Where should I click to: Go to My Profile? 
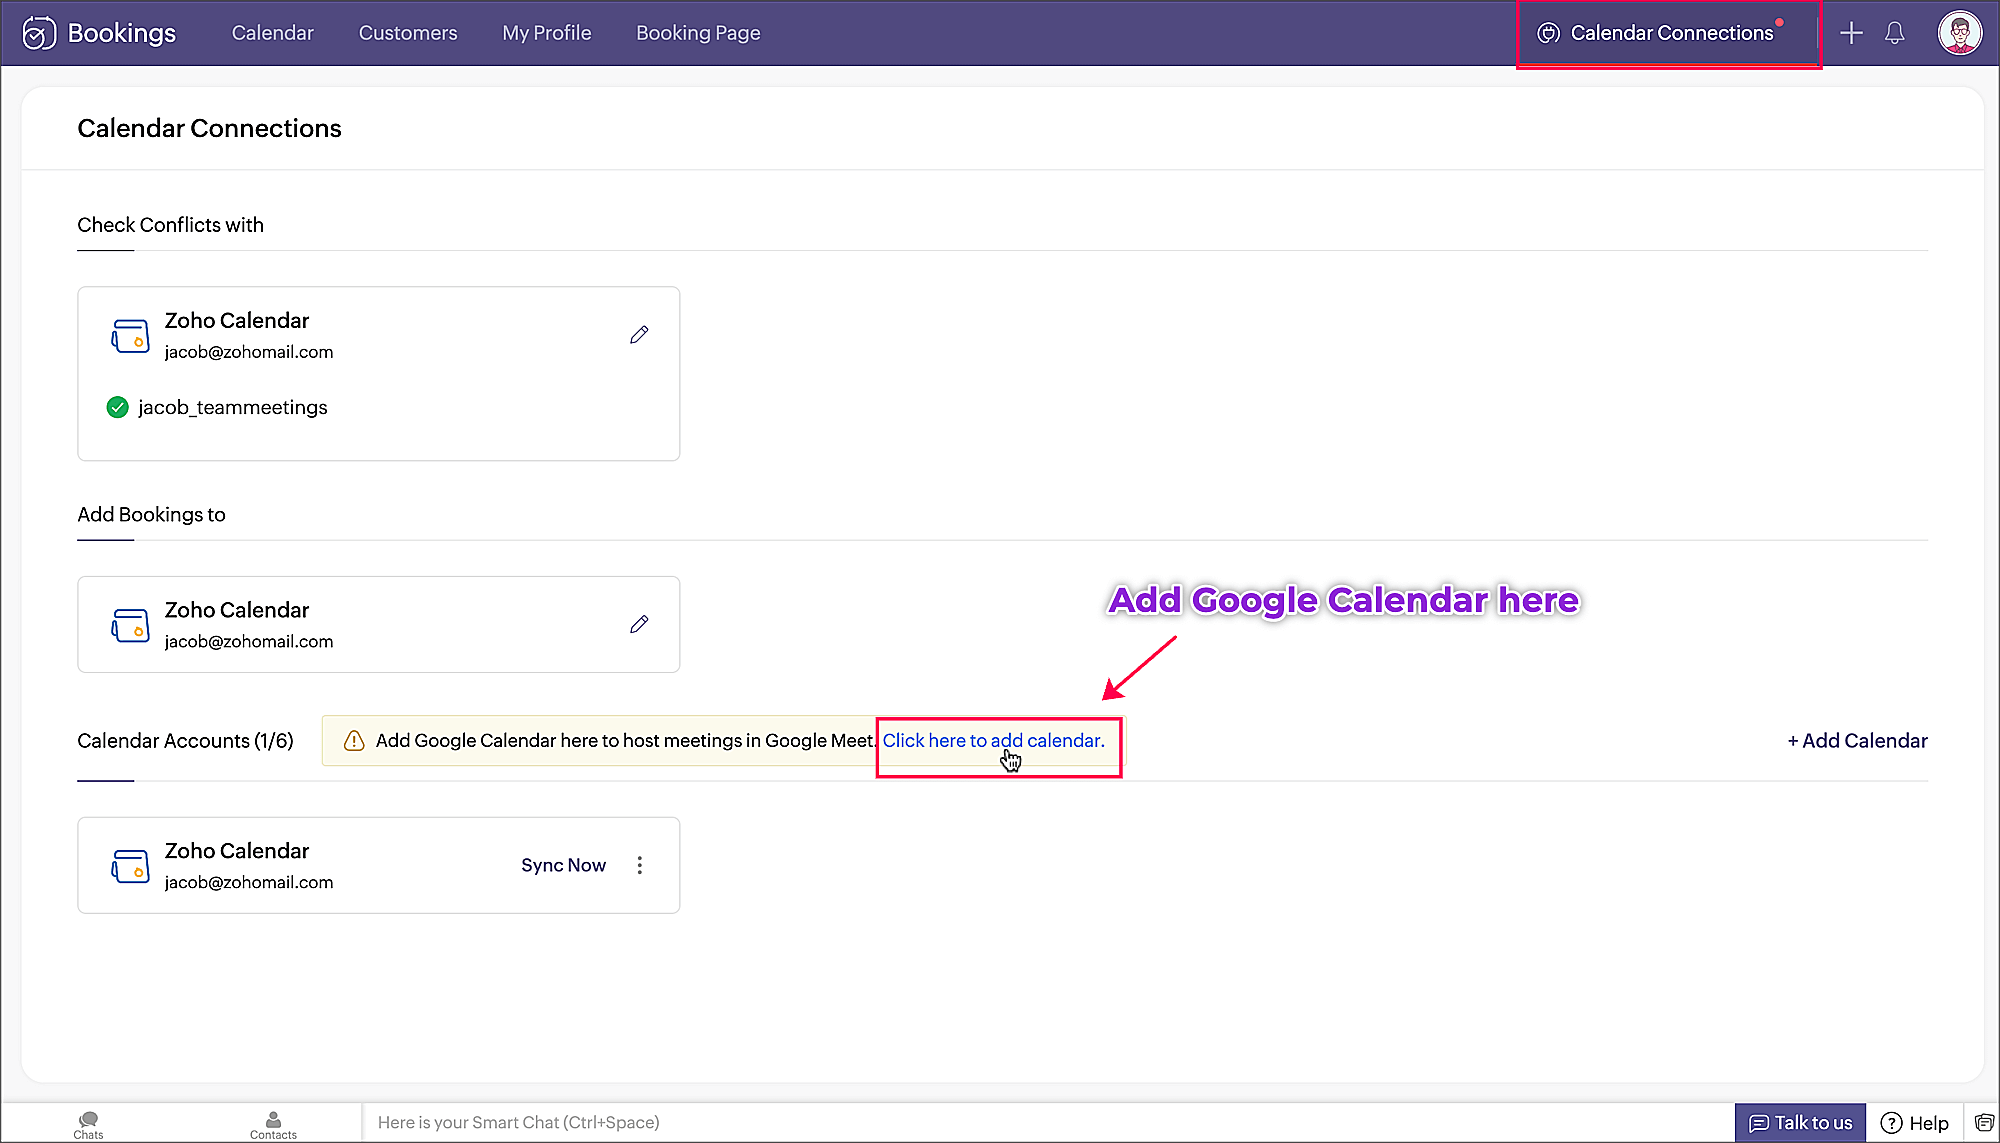(x=546, y=33)
